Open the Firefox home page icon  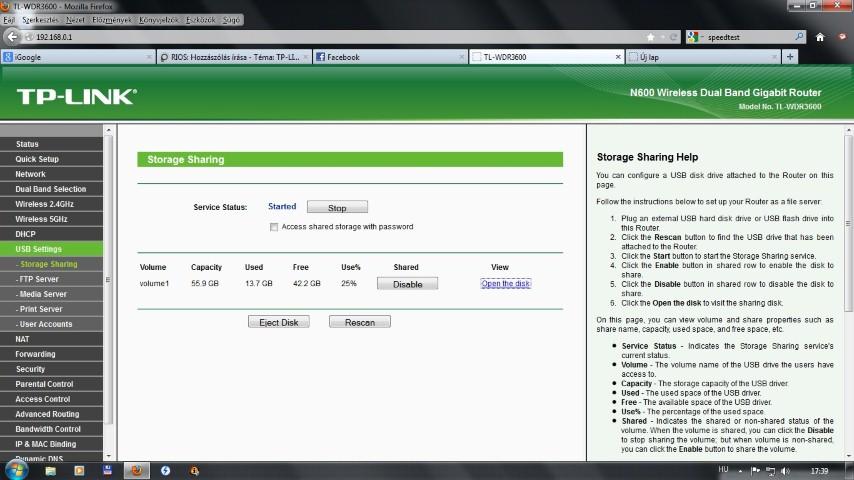coord(820,37)
